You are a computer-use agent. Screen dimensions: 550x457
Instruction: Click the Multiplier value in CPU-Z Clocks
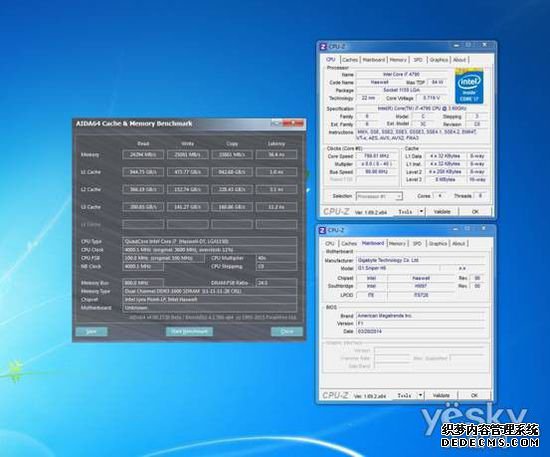pos(376,164)
